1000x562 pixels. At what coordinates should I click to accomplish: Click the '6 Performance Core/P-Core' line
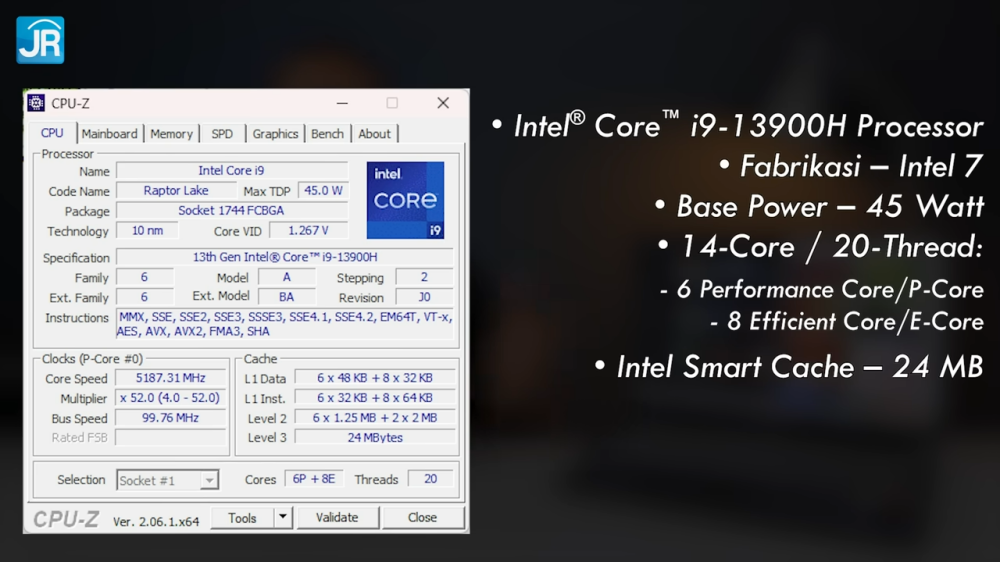821,290
